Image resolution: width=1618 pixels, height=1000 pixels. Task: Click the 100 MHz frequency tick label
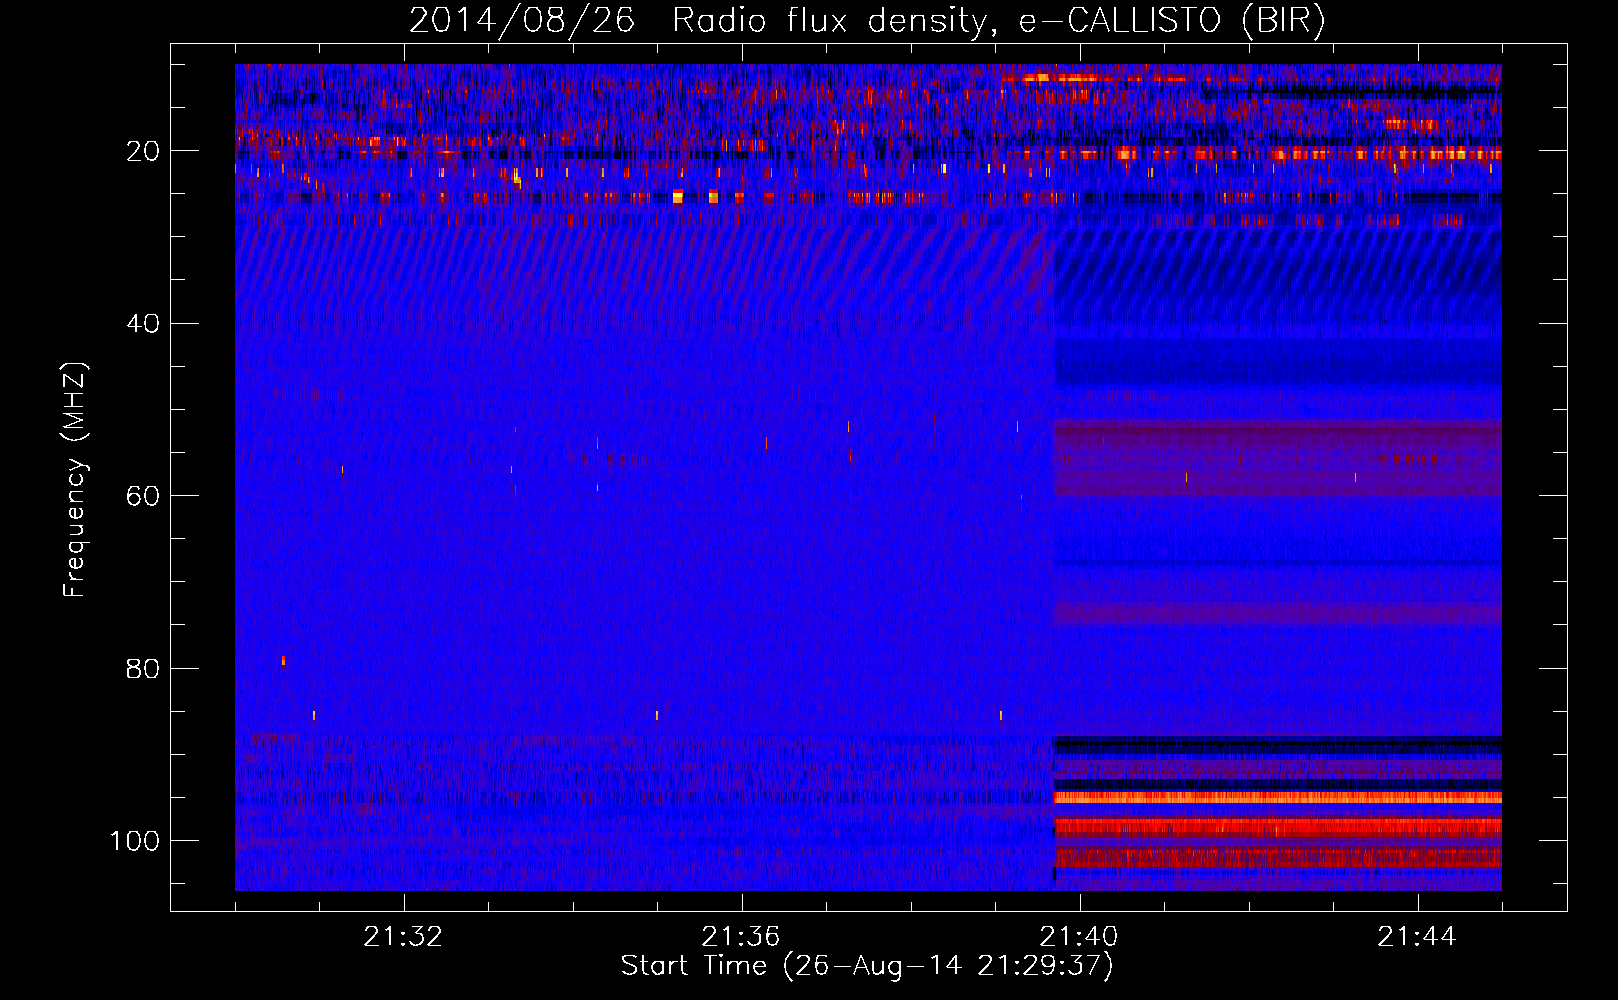[x=135, y=841]
